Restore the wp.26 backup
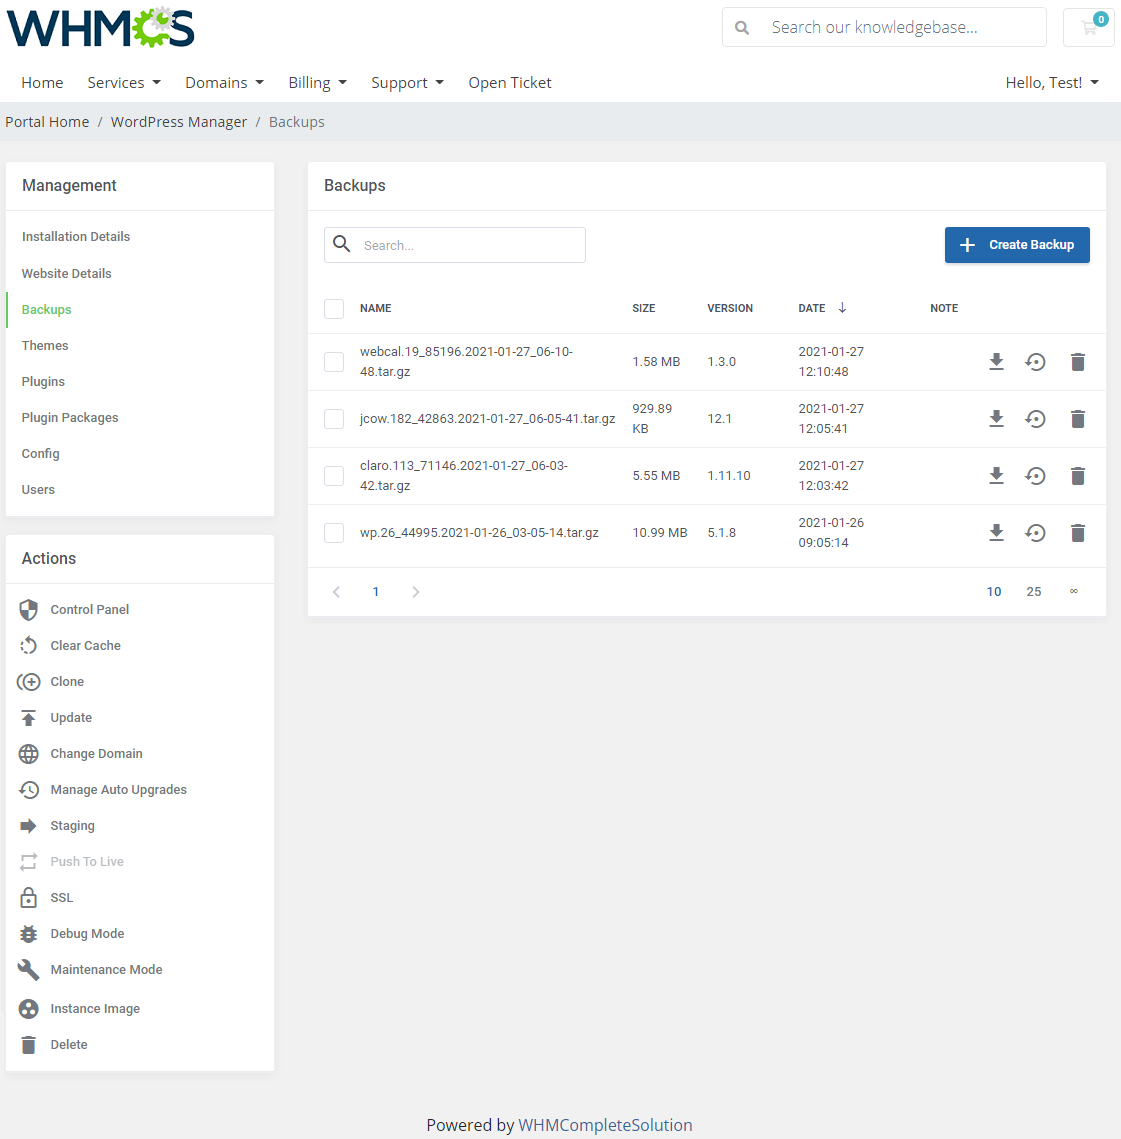Screen dimensions: 1121x1139 (x=1035, y=532)
